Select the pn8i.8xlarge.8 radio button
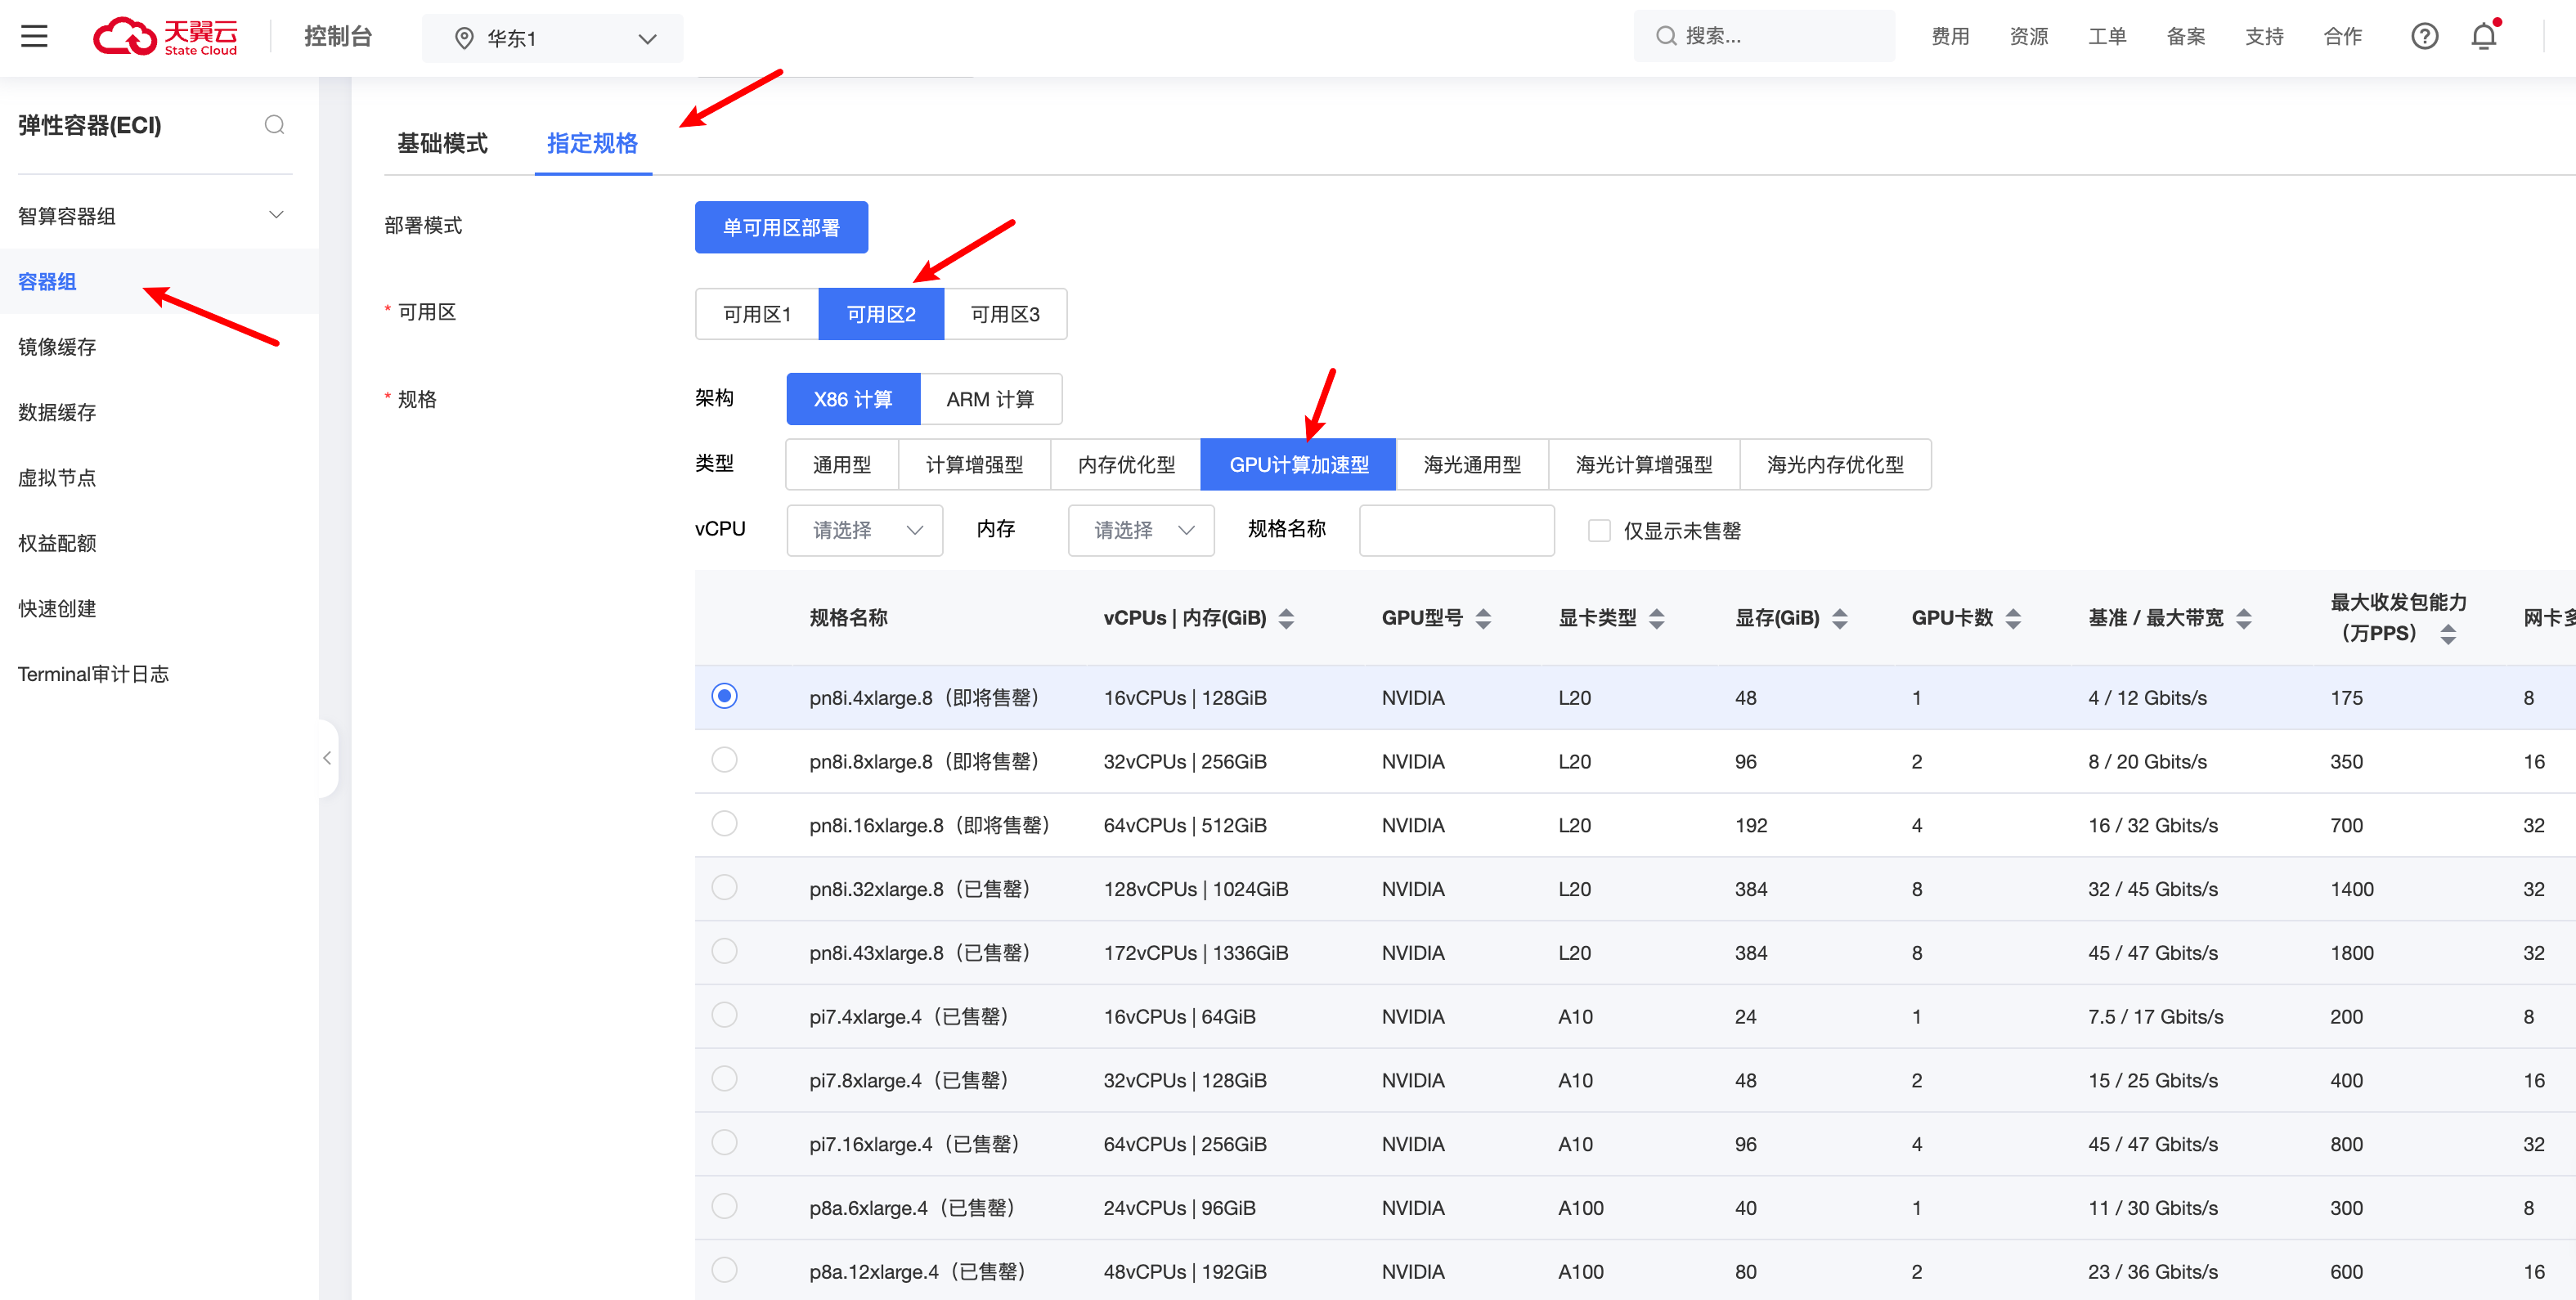This screenshot has height=1300, width=2576. pyautogui.click(x=724, y=760)
